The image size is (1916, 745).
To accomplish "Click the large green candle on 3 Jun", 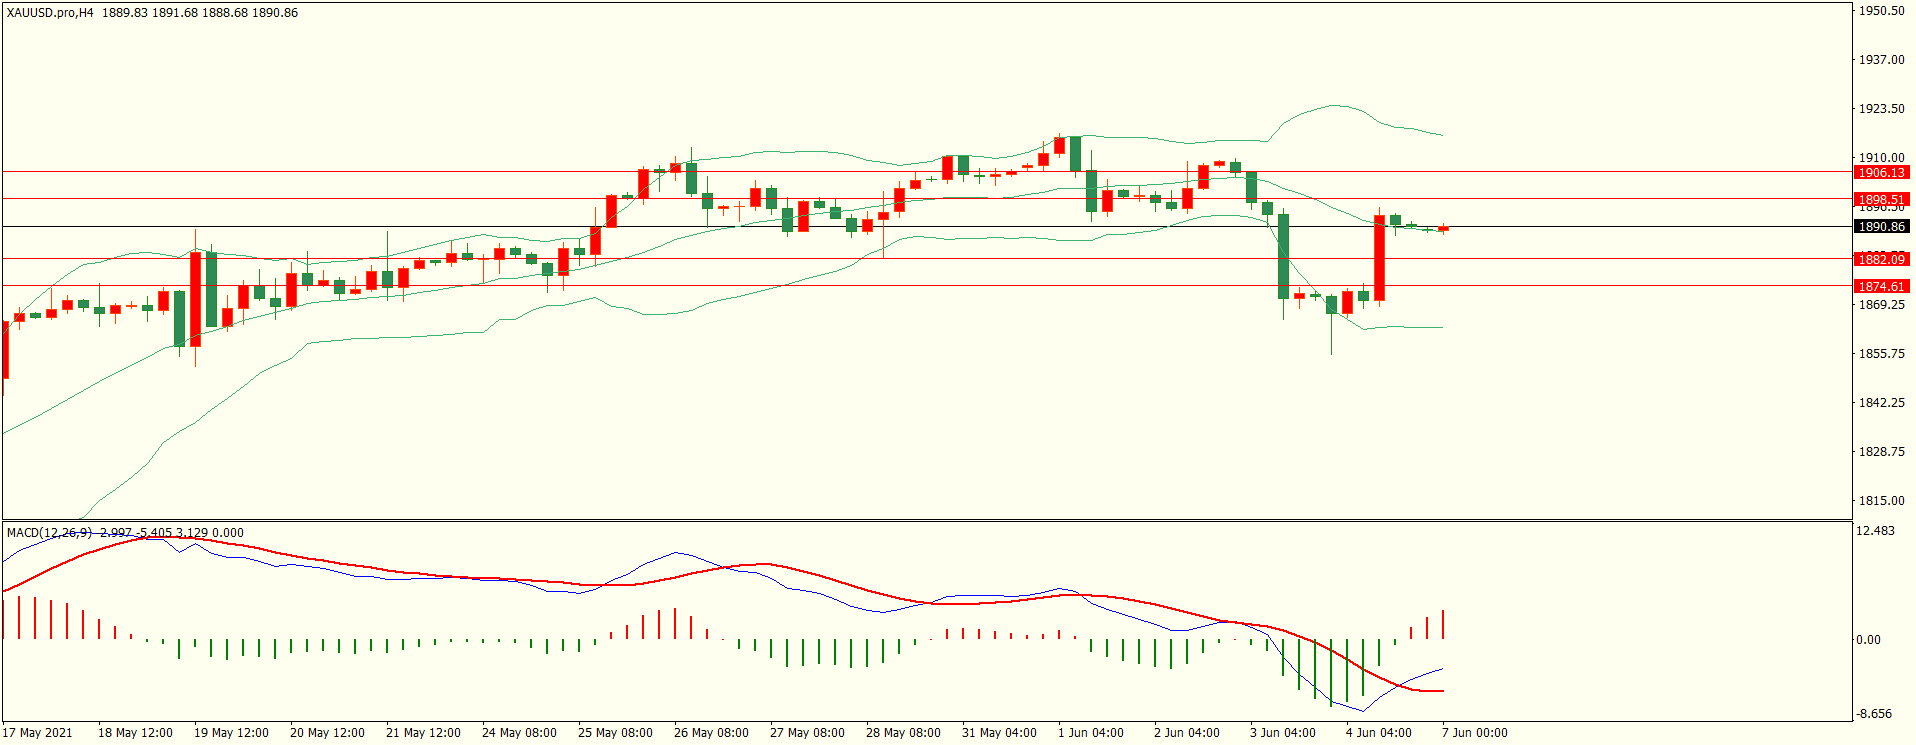I will point(1283,256).
